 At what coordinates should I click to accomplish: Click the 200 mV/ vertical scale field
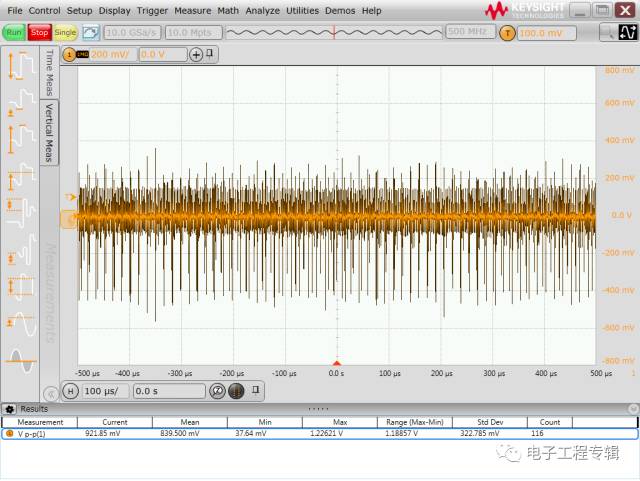pos(112,54)
